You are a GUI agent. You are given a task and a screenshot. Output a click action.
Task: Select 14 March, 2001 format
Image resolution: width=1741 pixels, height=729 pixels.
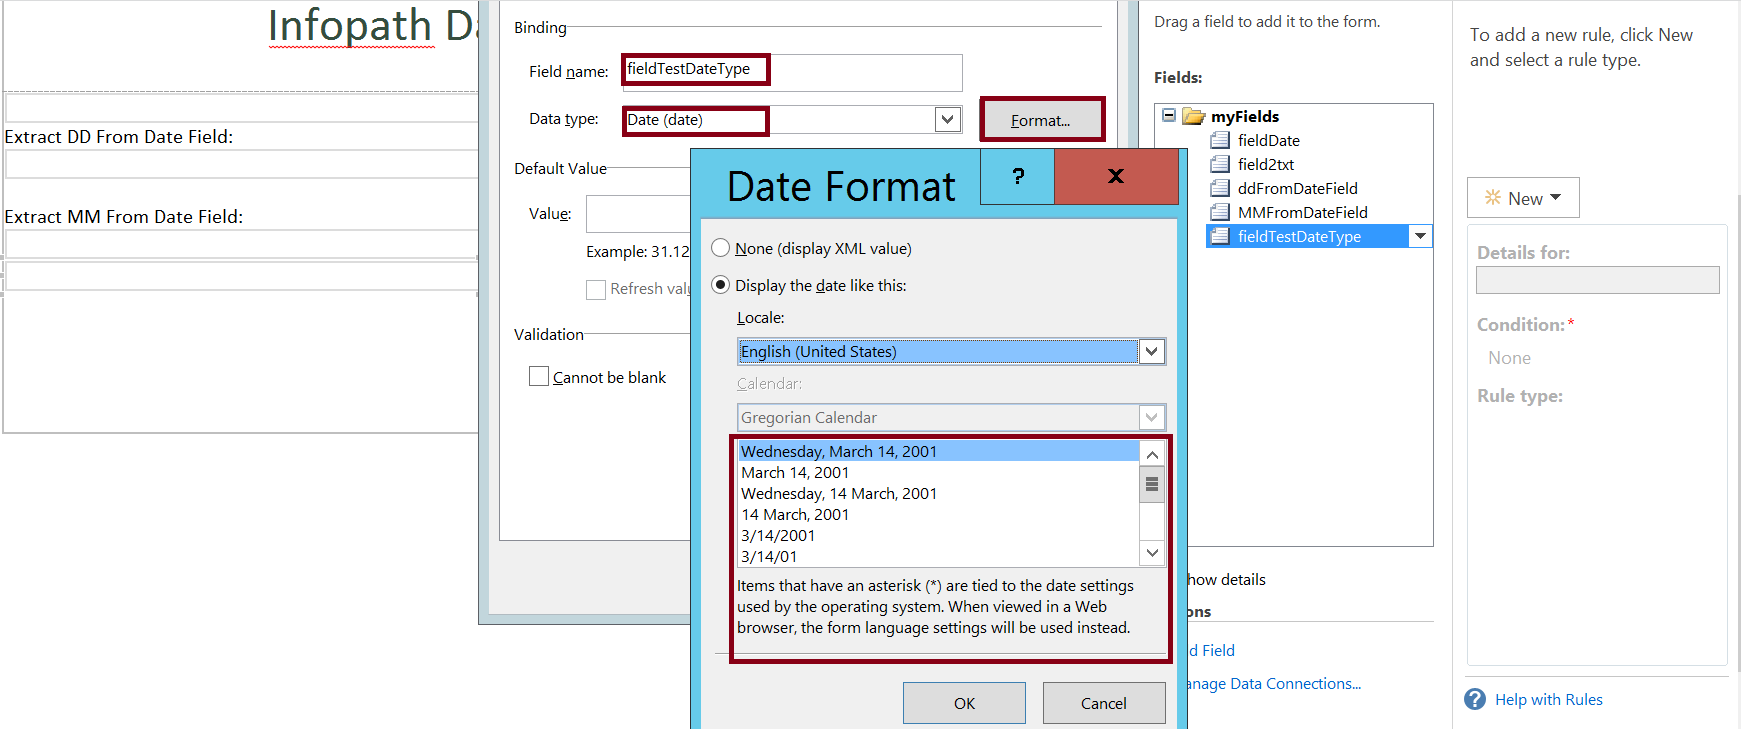coord(938,514)
